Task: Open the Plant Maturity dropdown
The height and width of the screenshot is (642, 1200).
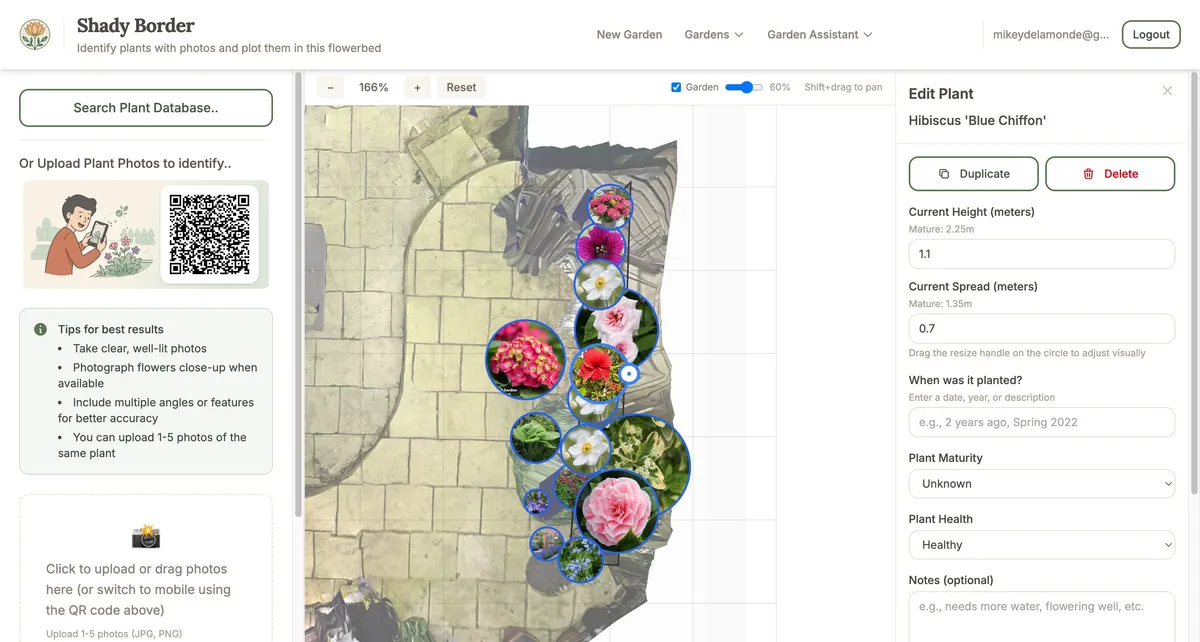Action: tap(1041, 483)
